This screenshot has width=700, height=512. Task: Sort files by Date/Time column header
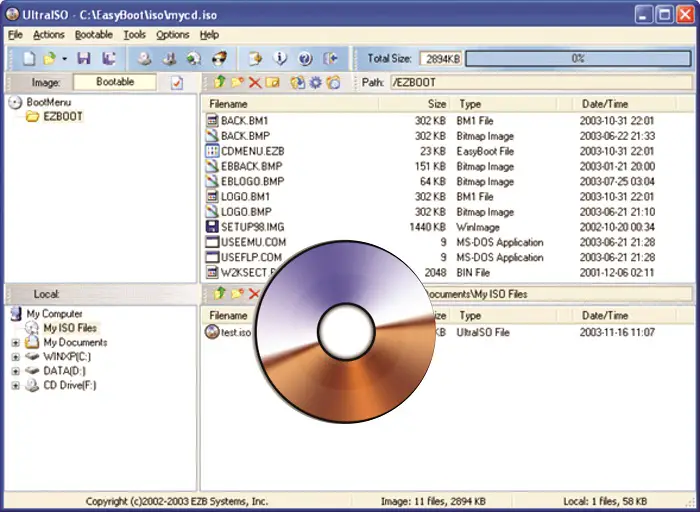tap(605, 104)
